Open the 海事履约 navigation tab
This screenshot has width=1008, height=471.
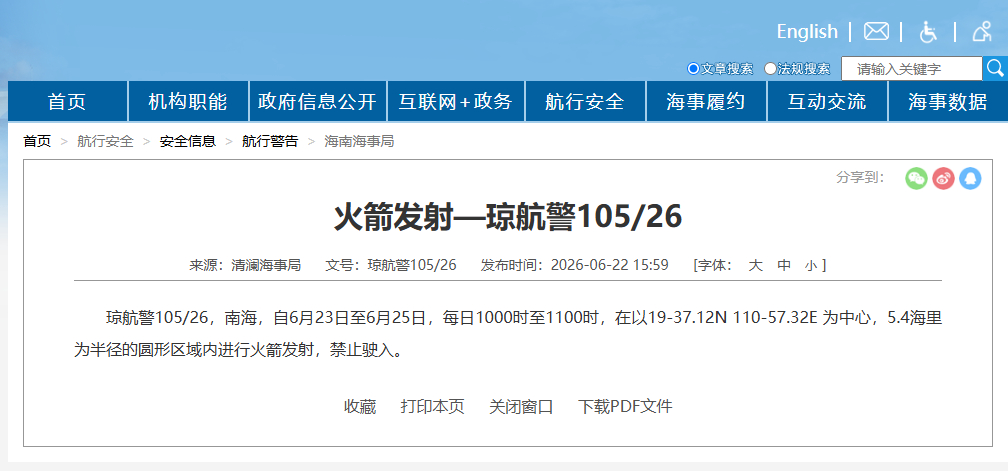706,101
